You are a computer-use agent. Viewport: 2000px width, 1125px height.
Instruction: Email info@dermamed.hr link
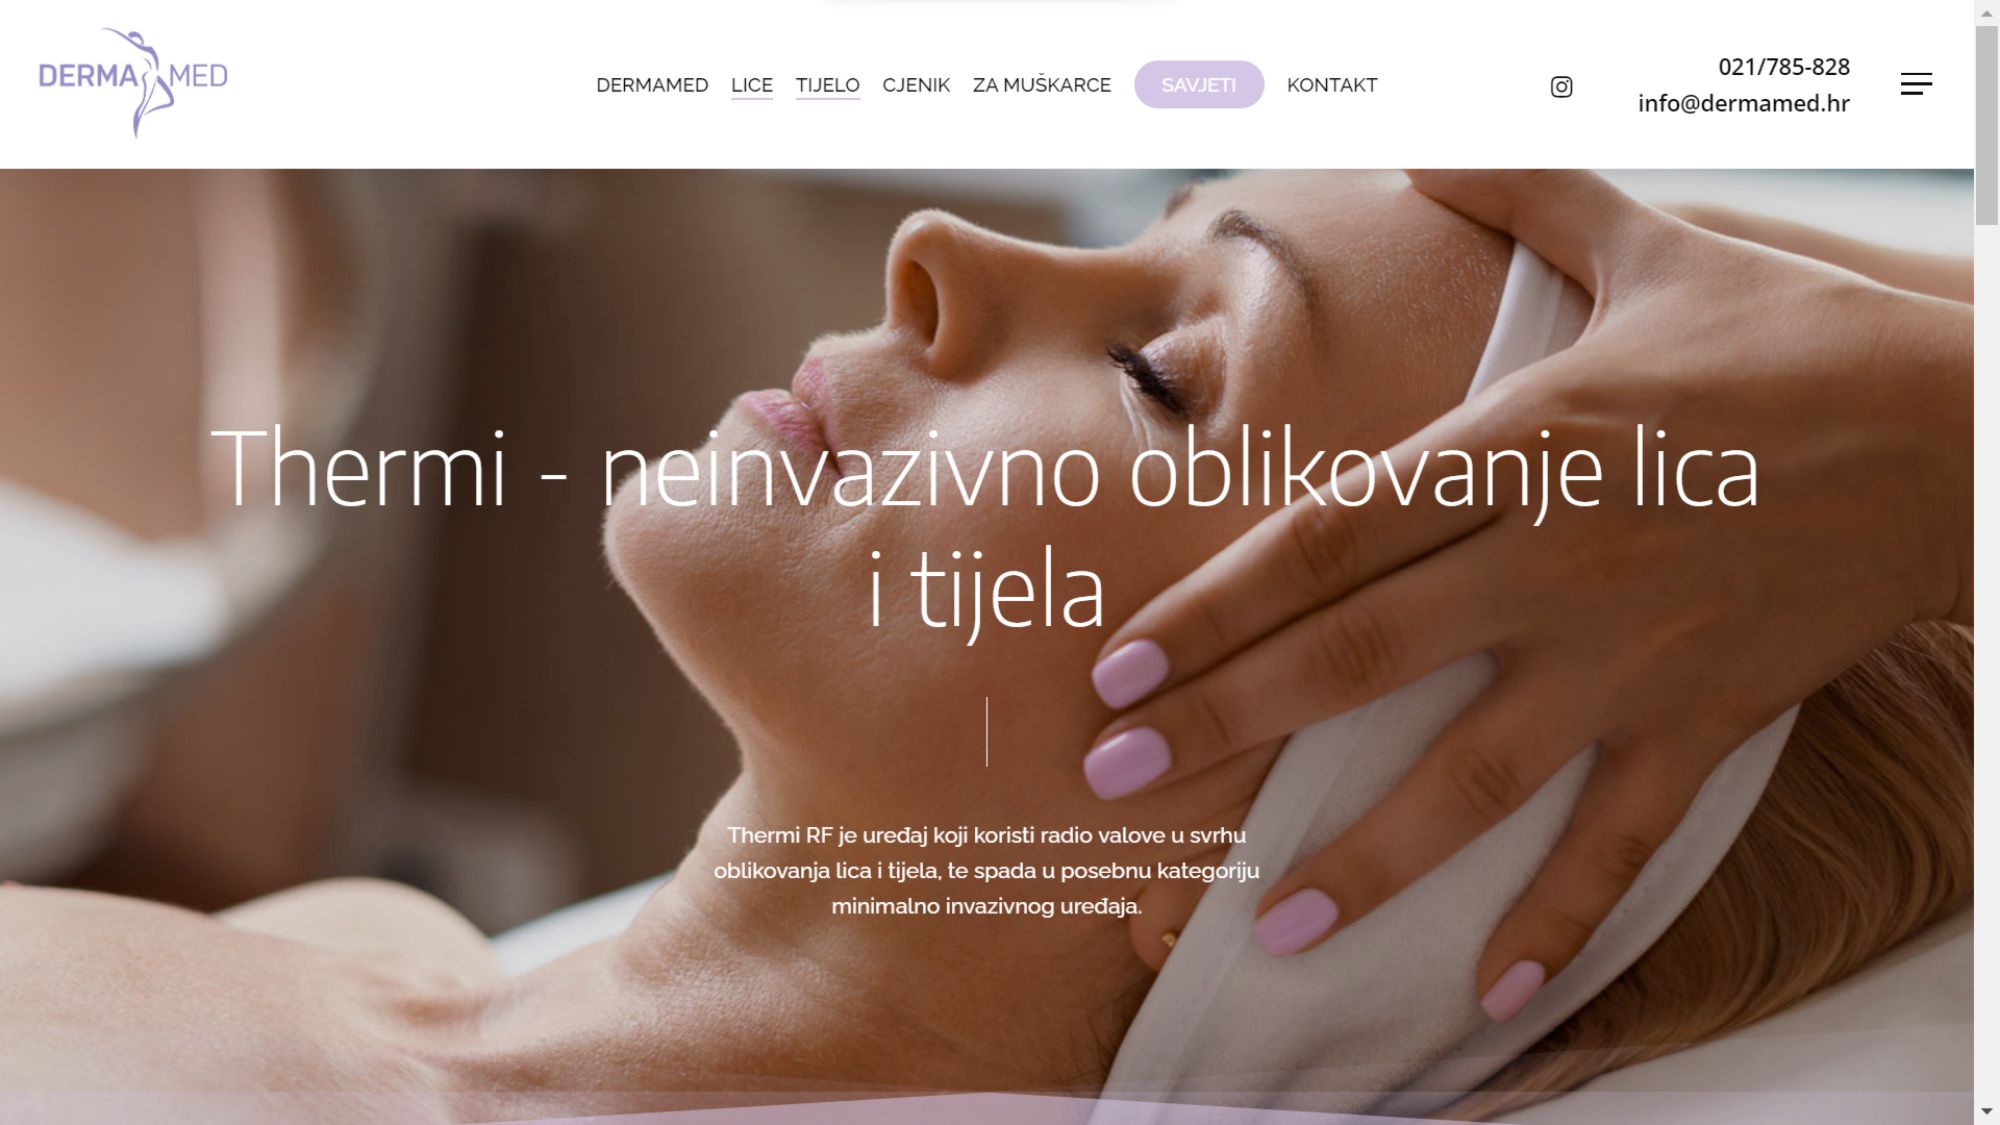point(1744,103)
